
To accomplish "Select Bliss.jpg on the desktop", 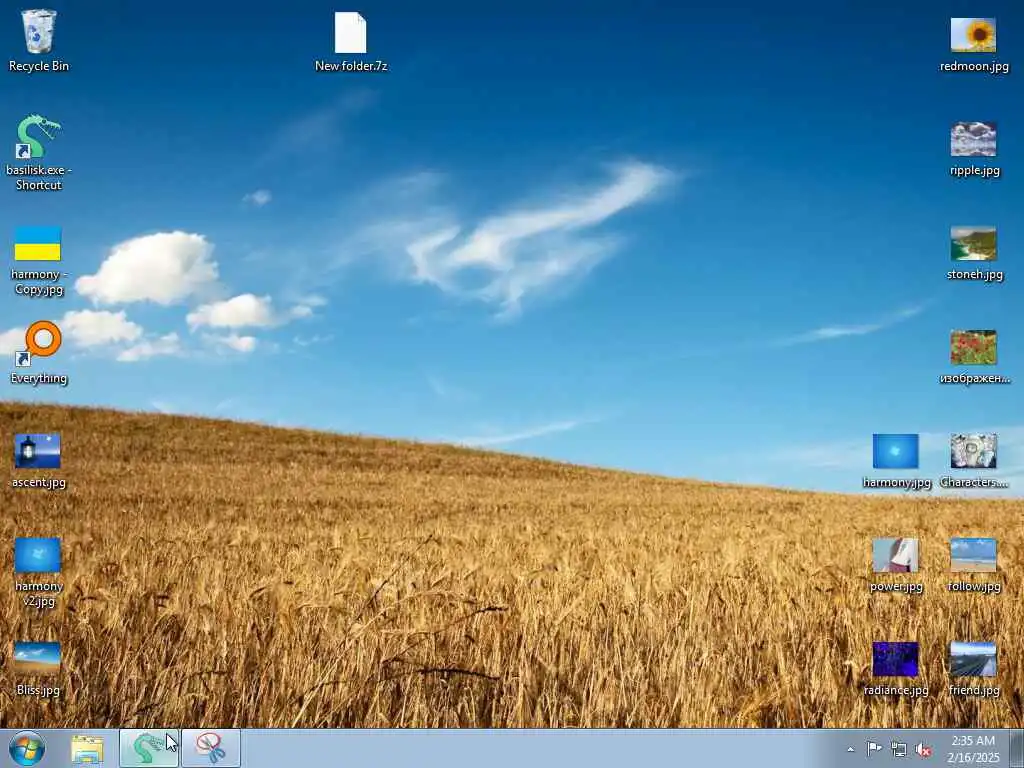I will 39,668.
